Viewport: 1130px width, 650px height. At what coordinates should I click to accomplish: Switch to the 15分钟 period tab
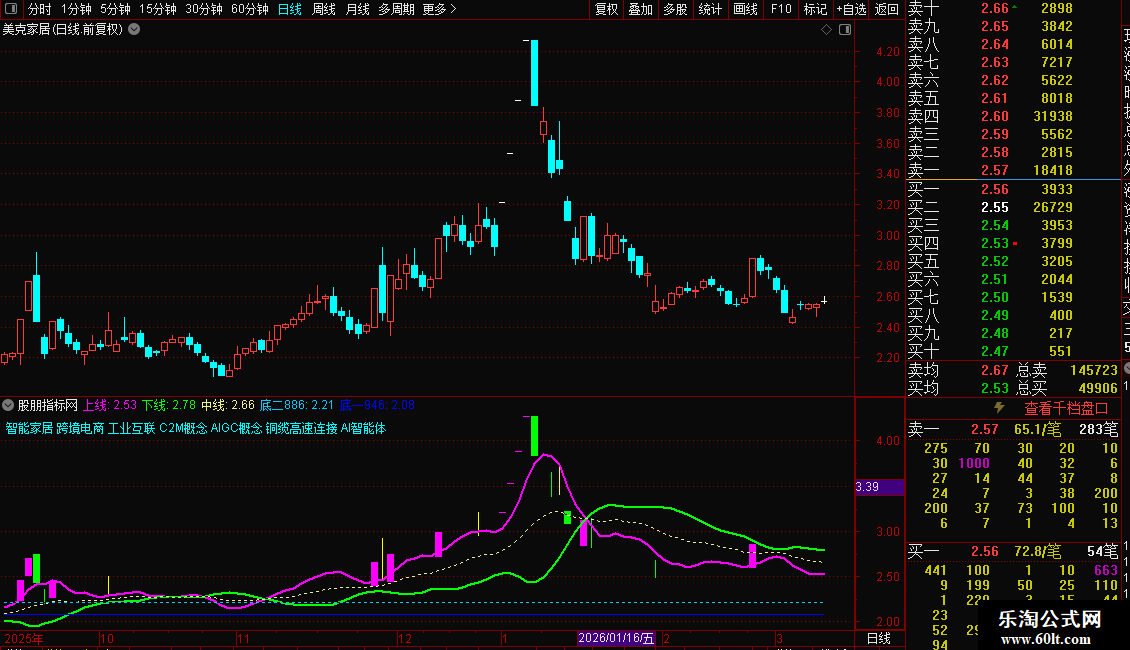pos(158,9)
